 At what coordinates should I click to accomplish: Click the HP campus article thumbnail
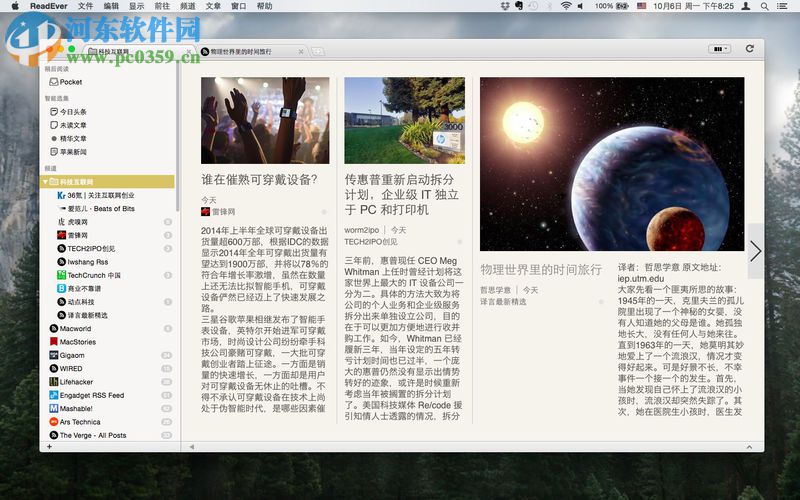pyautogui.click(x=405, y=120)
